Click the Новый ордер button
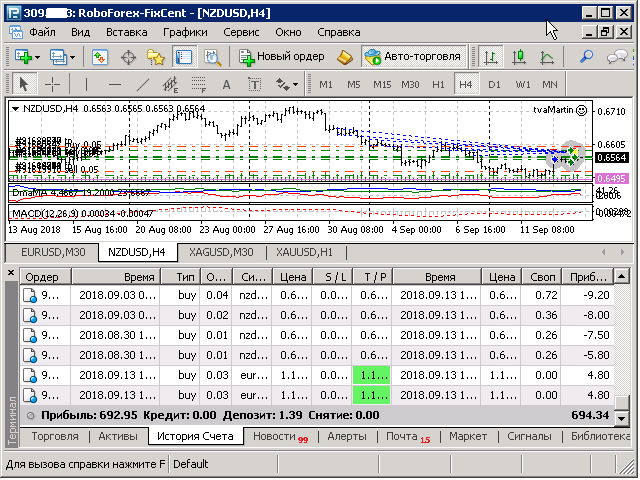 282,56
